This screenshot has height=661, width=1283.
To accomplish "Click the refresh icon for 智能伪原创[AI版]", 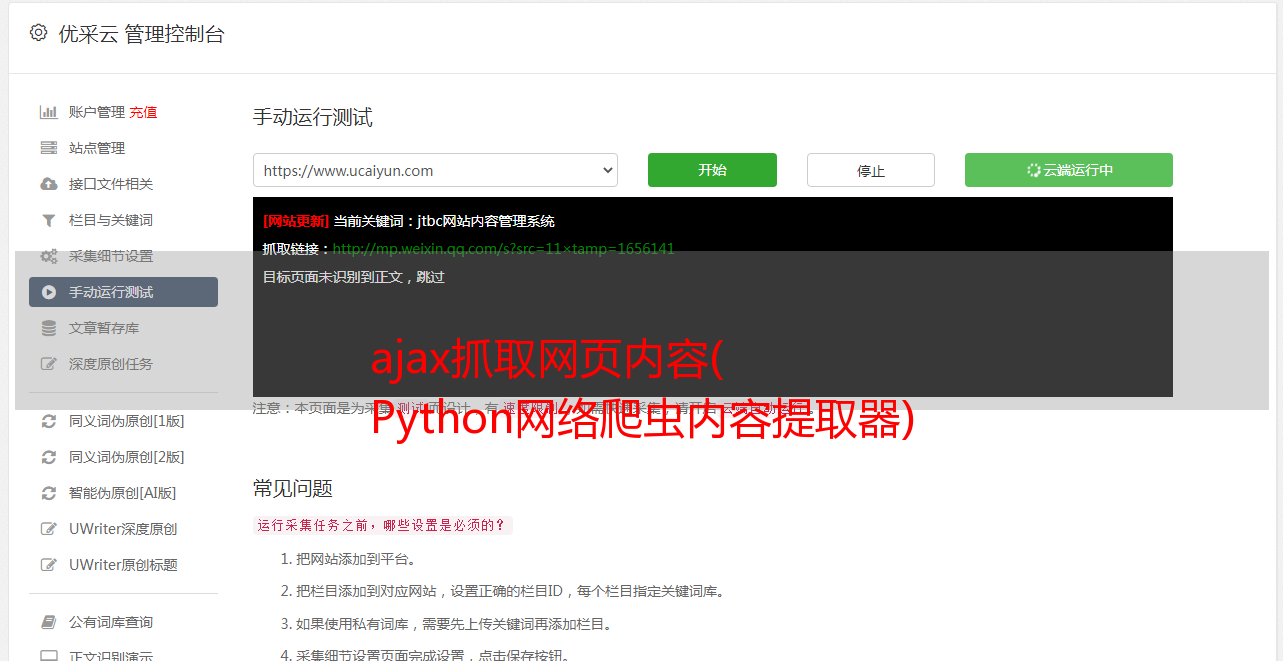I will 48,493.
